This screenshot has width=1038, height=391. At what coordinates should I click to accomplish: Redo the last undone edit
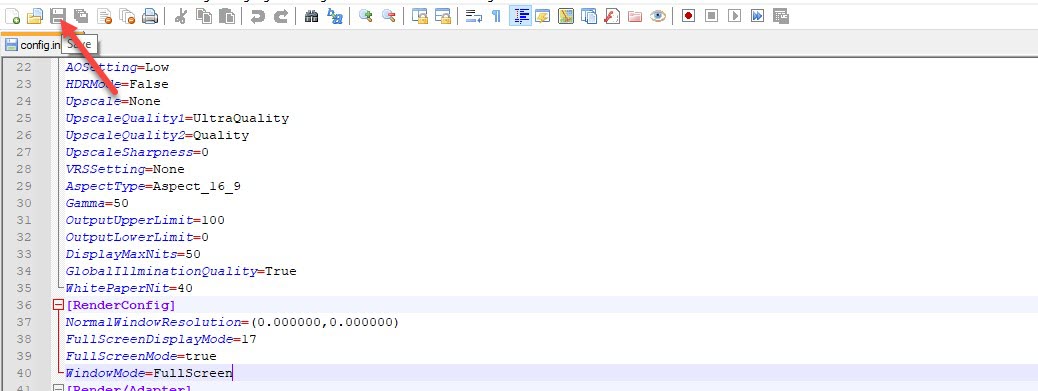281,17
